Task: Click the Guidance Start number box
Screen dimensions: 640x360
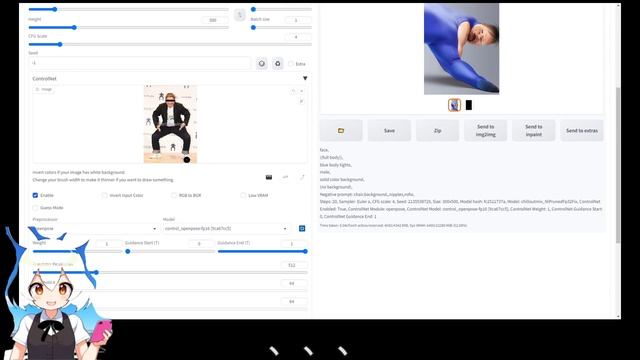Action: coord(201,244)
